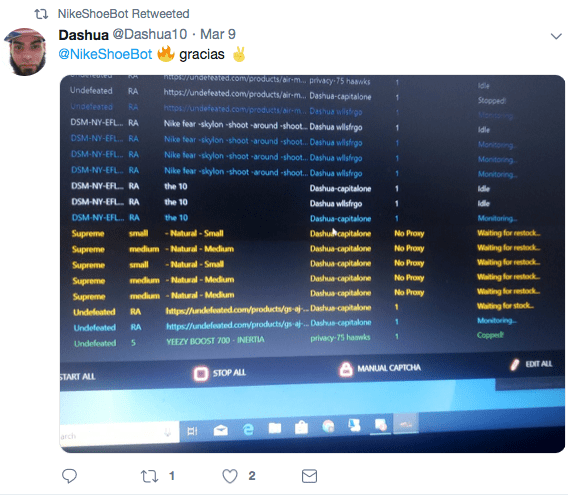The width and height of the screenshot is (568, 495).
Task: Retweet this post using the retweet icon
Action: click(149, 476)
